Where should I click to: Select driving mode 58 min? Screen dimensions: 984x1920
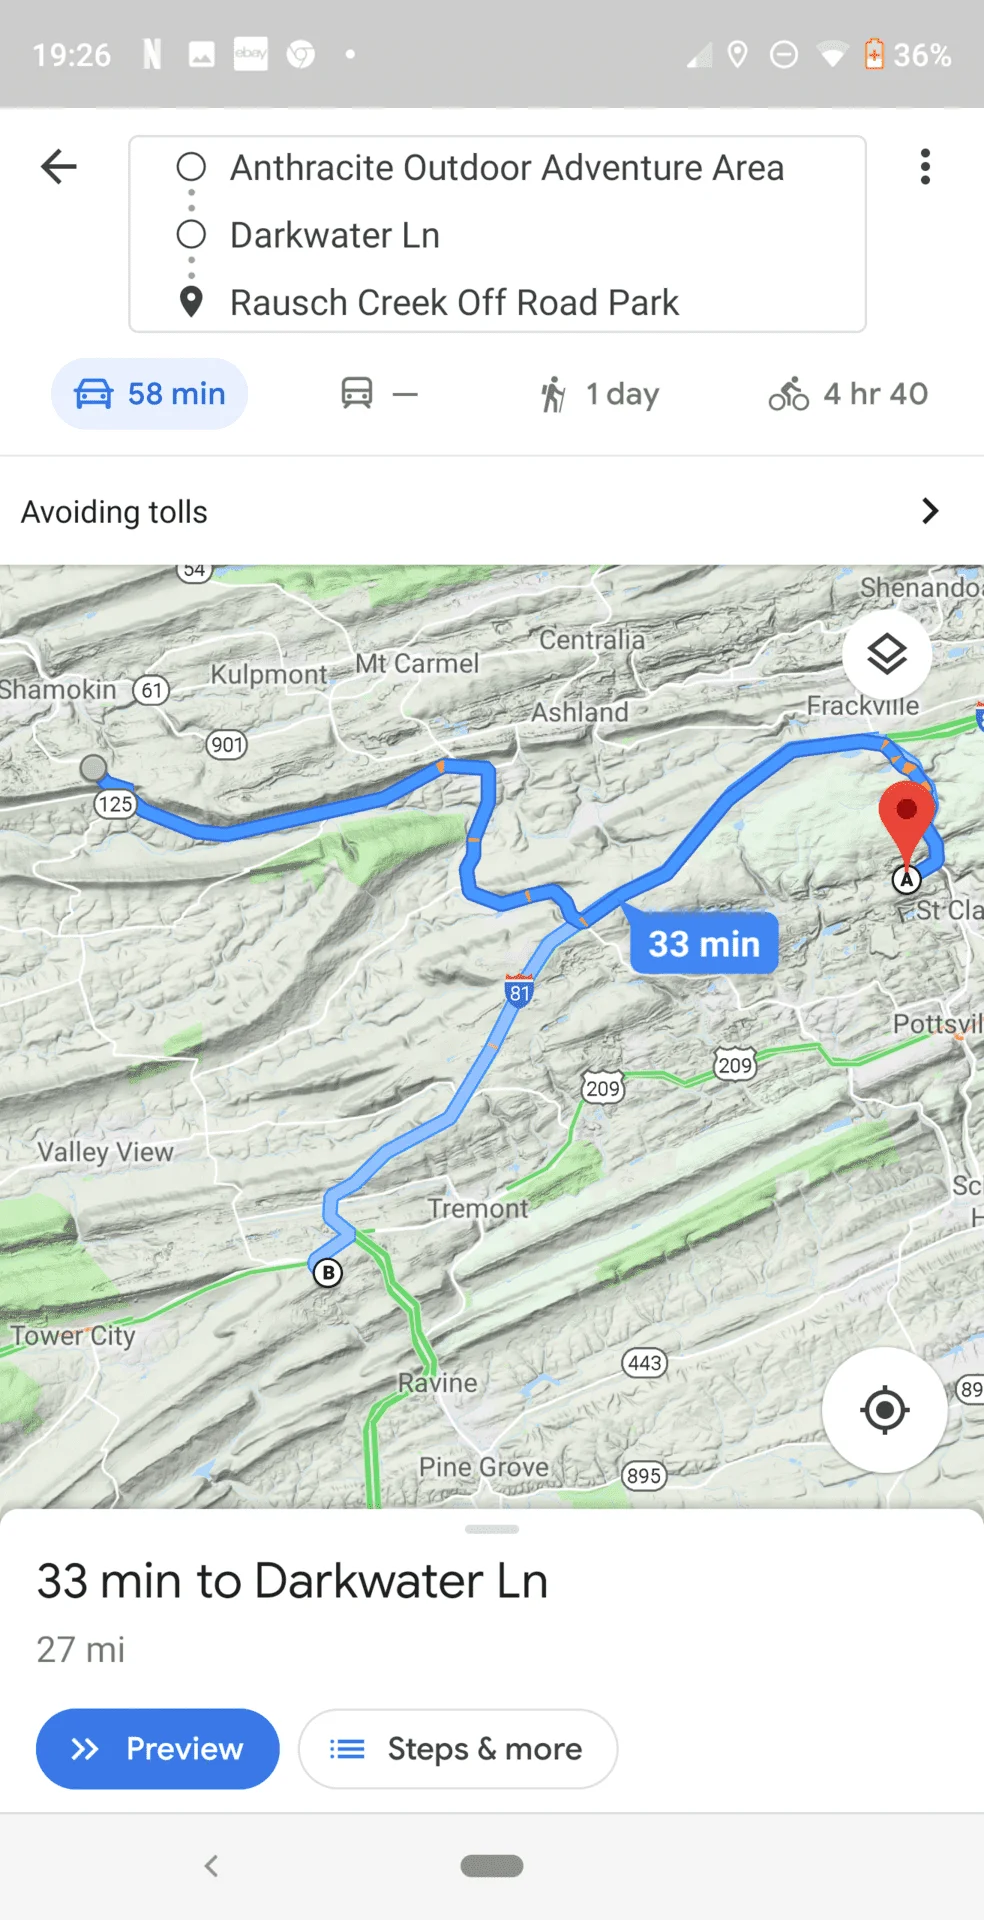[x=150, y=394]
